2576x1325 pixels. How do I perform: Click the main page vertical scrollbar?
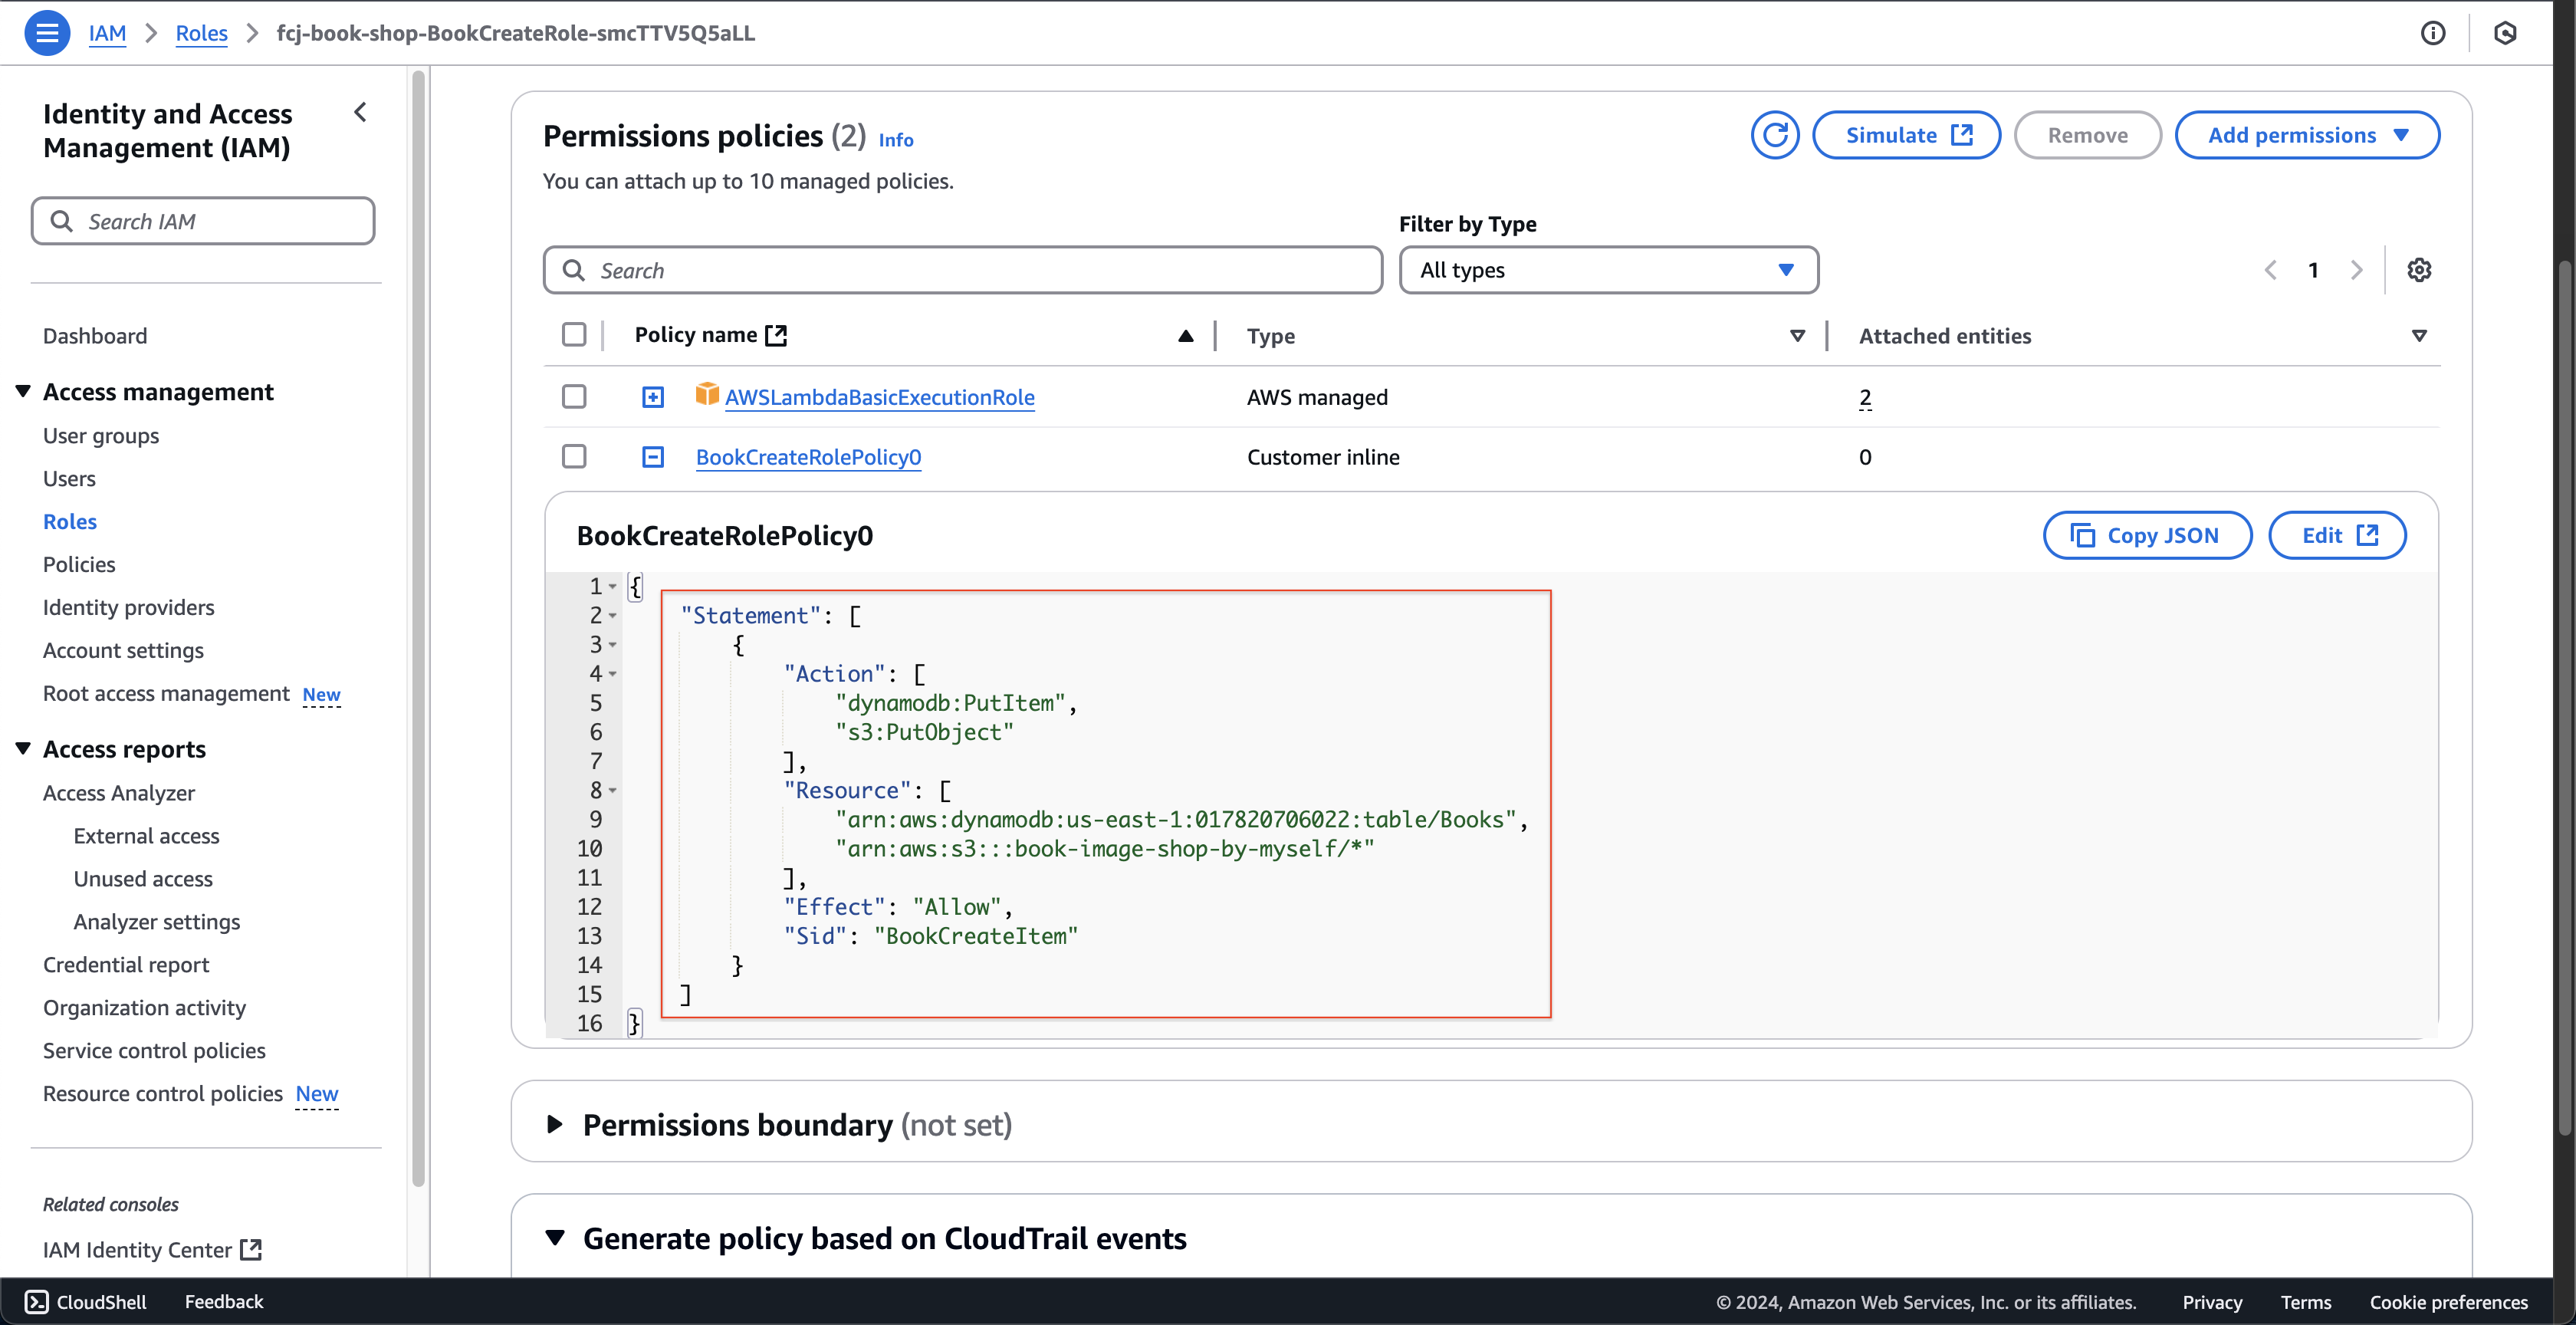[x=2566, y=696]
